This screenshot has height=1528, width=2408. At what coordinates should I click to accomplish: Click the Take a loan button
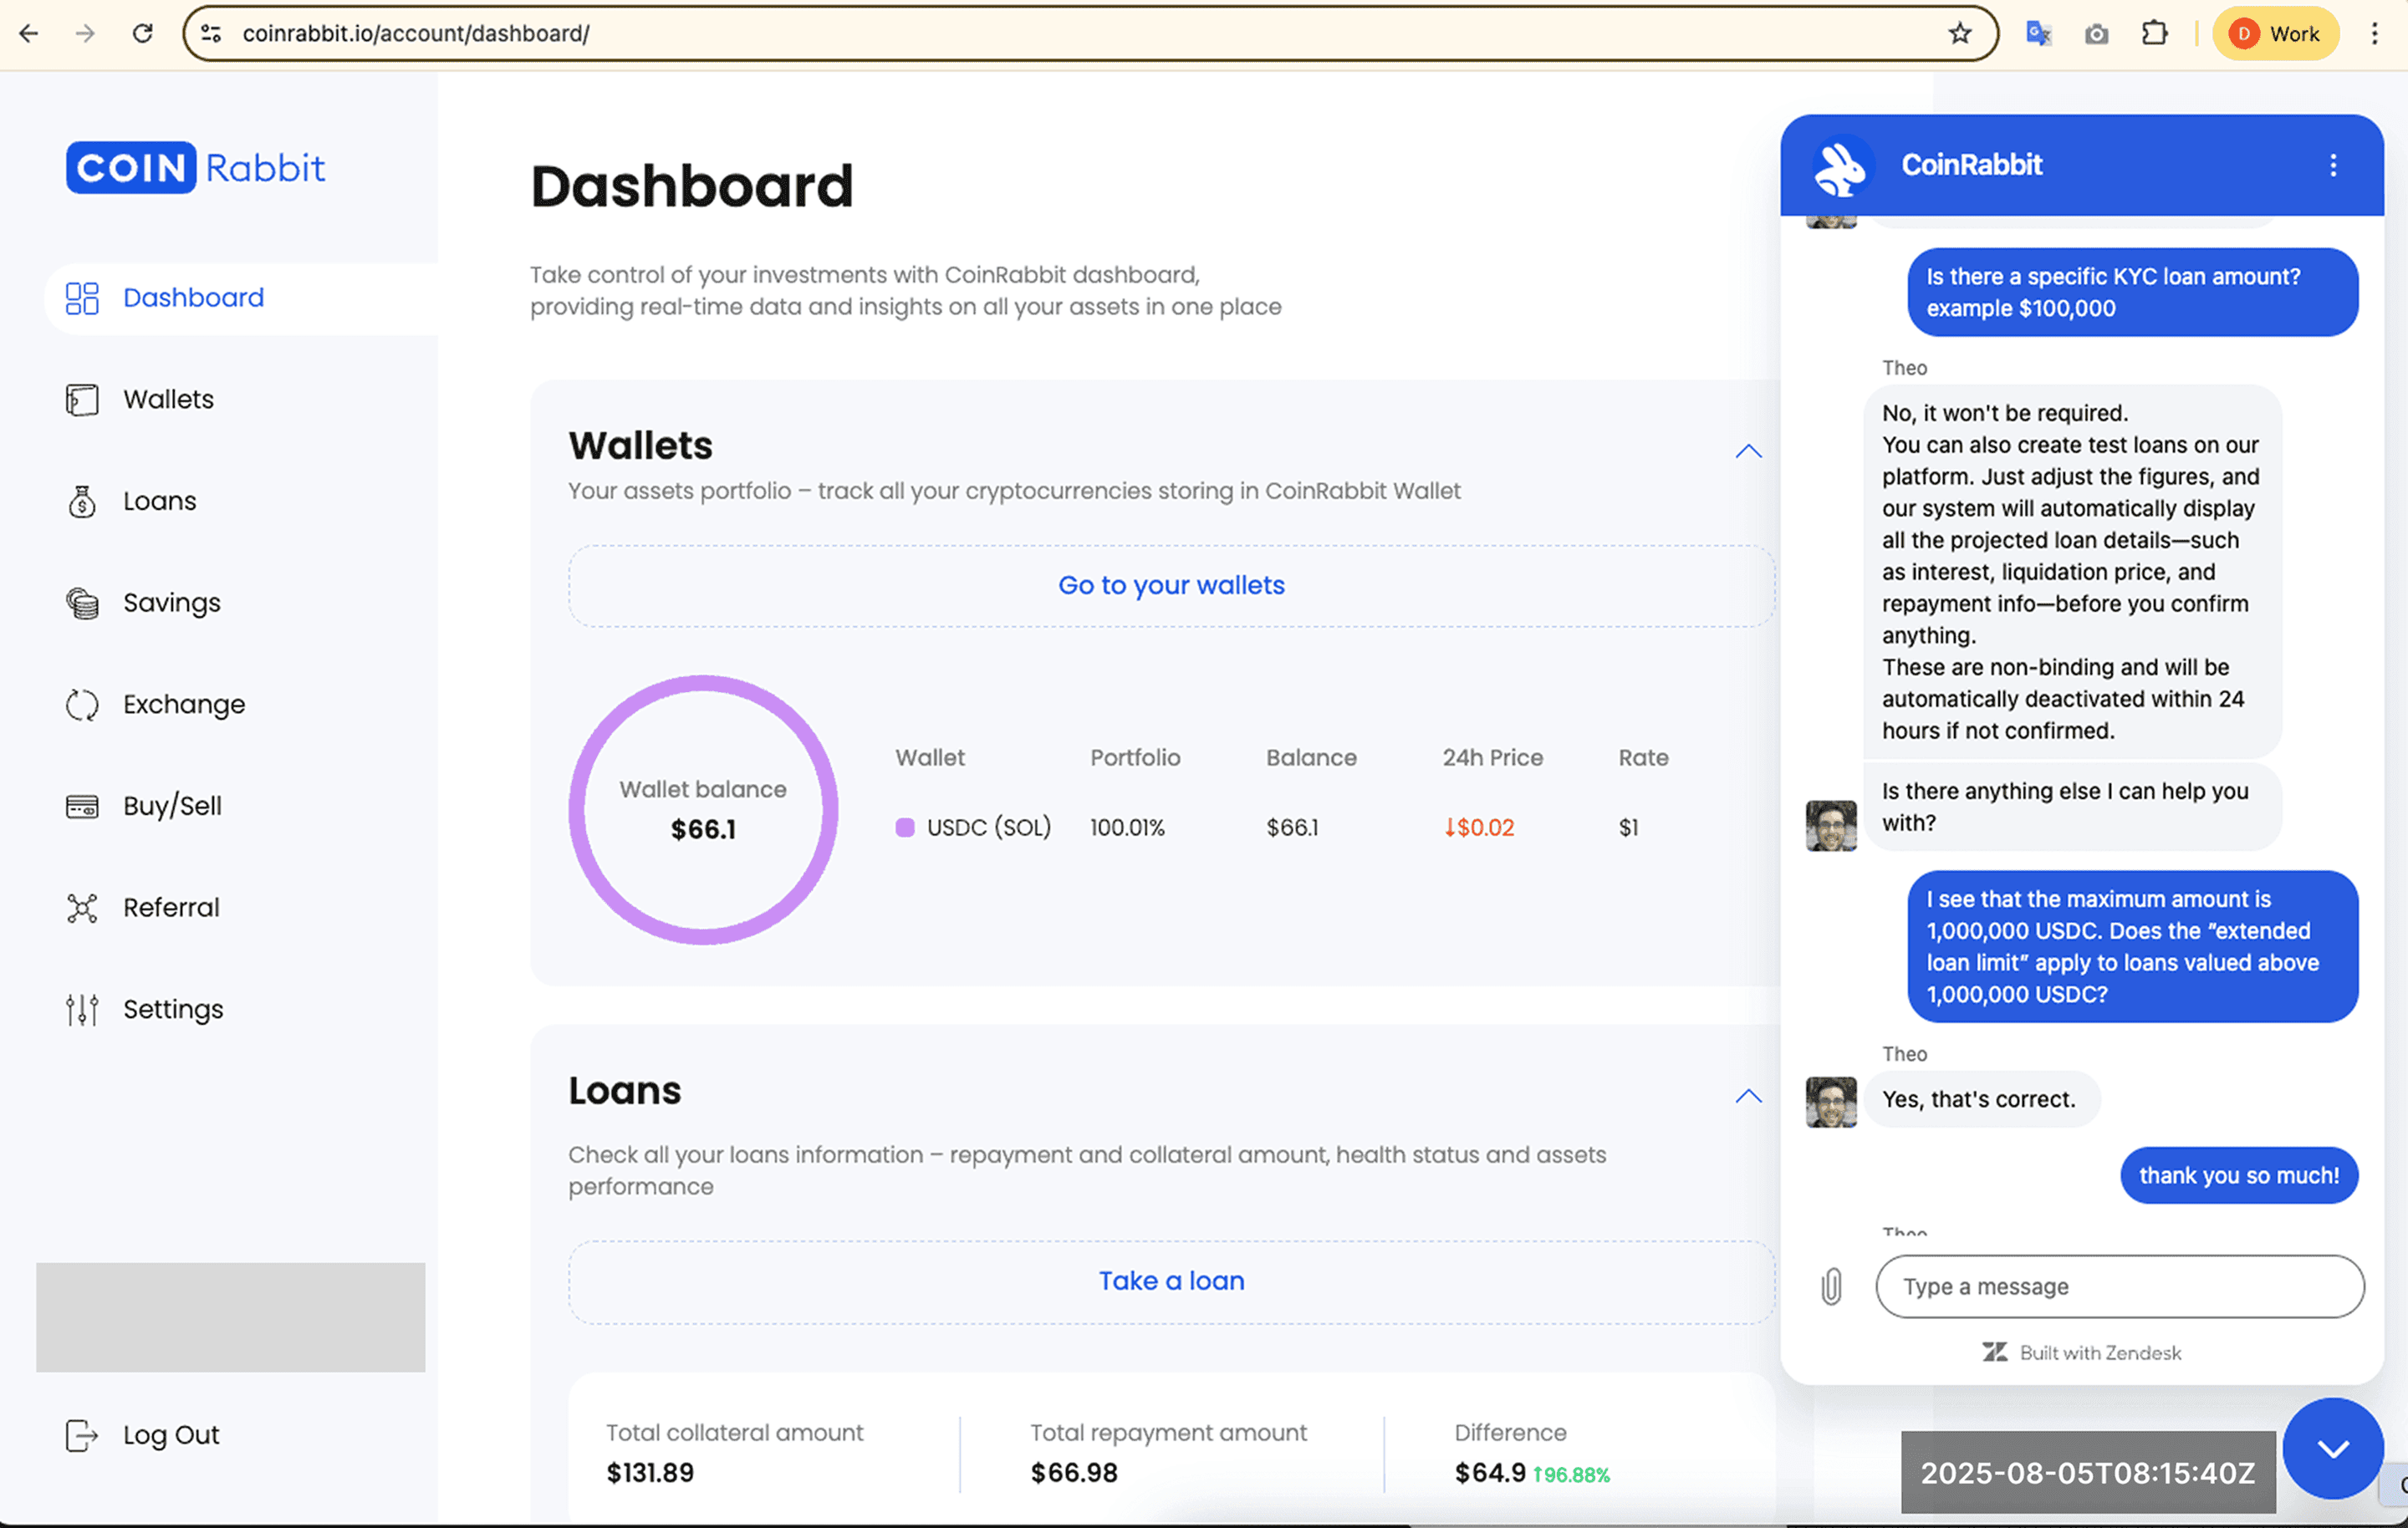pyautogui.click(x=1171, y=1281)
